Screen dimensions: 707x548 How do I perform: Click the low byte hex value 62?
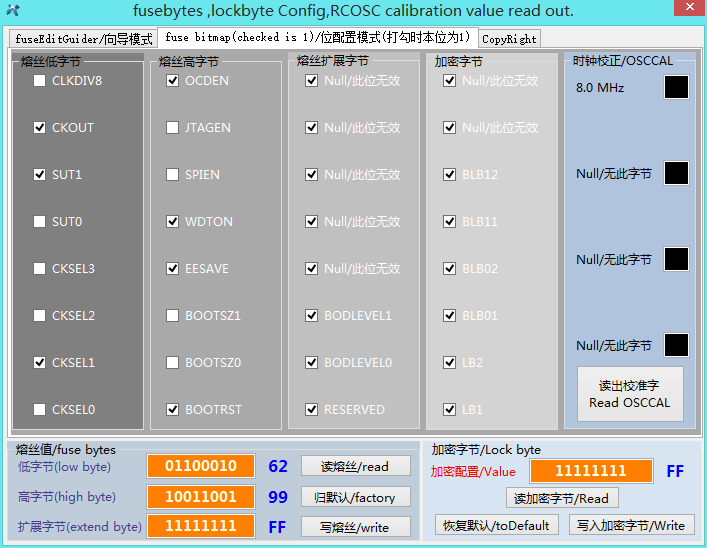[x=278, y=466]
